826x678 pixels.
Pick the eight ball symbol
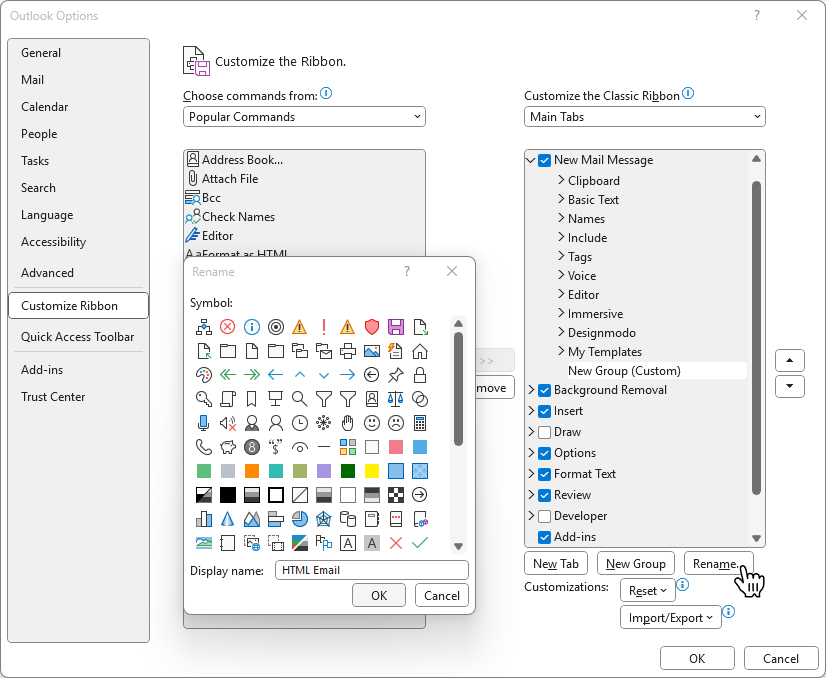252,447
